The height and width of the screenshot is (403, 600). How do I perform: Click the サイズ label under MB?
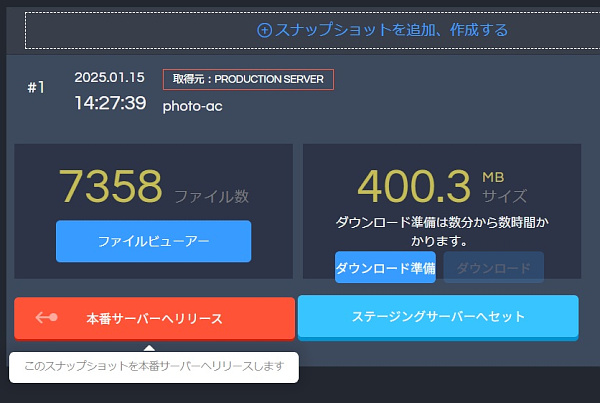pos(504,196)
